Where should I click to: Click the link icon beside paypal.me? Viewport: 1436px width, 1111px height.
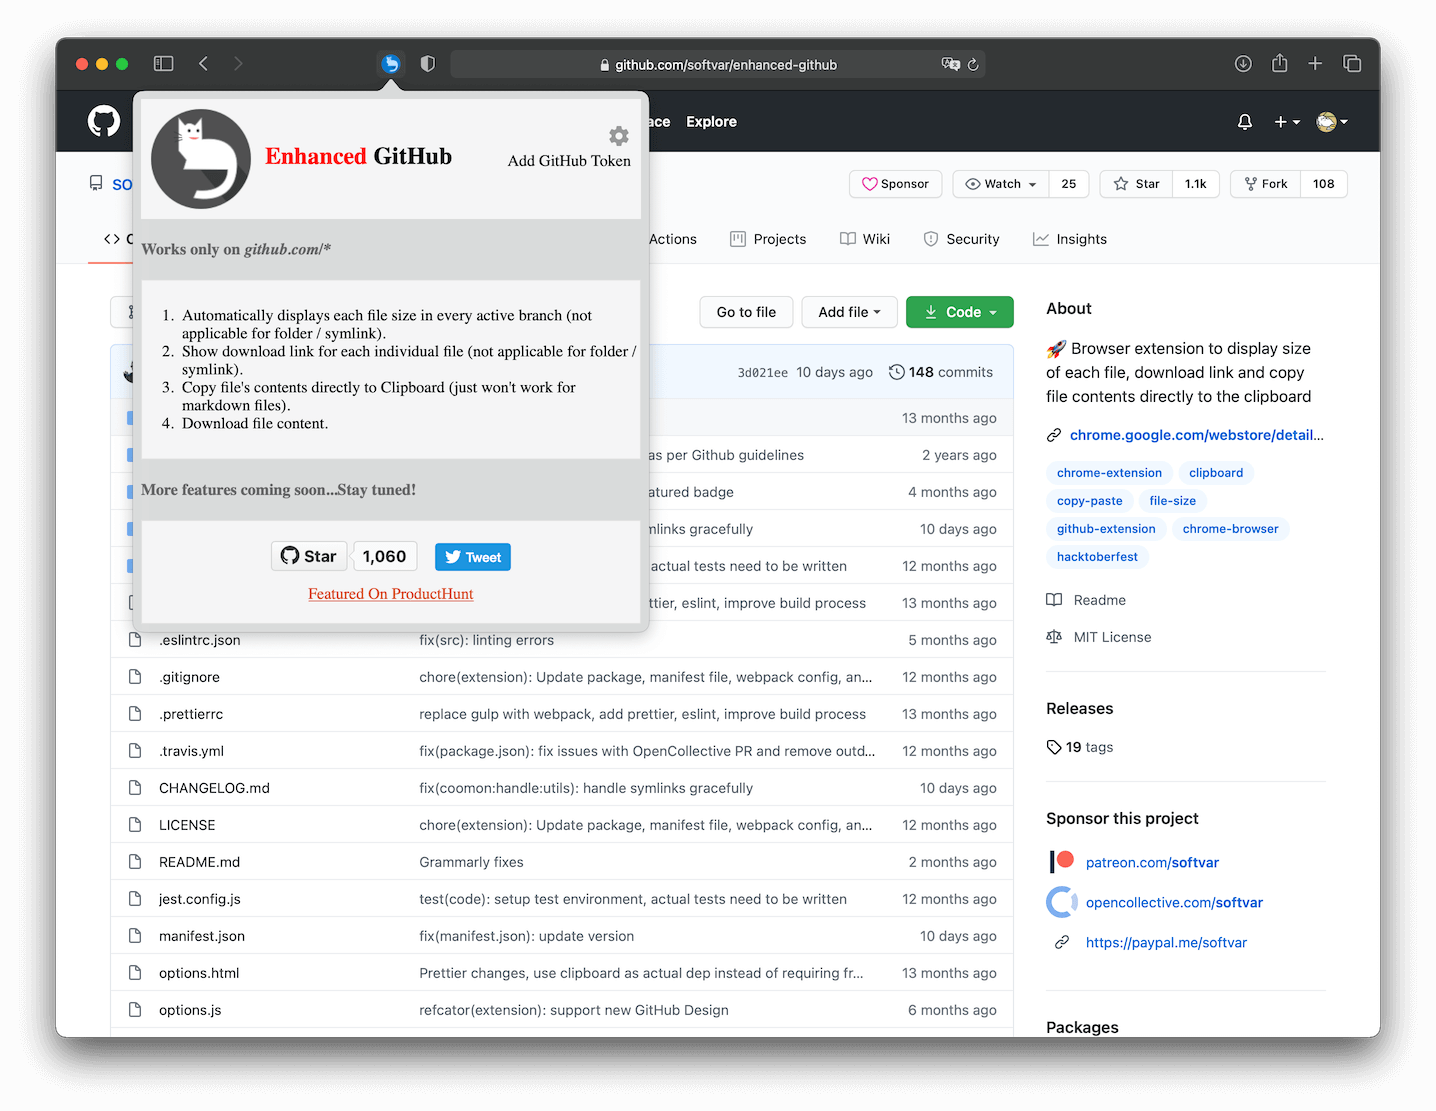[x=1062, y=942]
